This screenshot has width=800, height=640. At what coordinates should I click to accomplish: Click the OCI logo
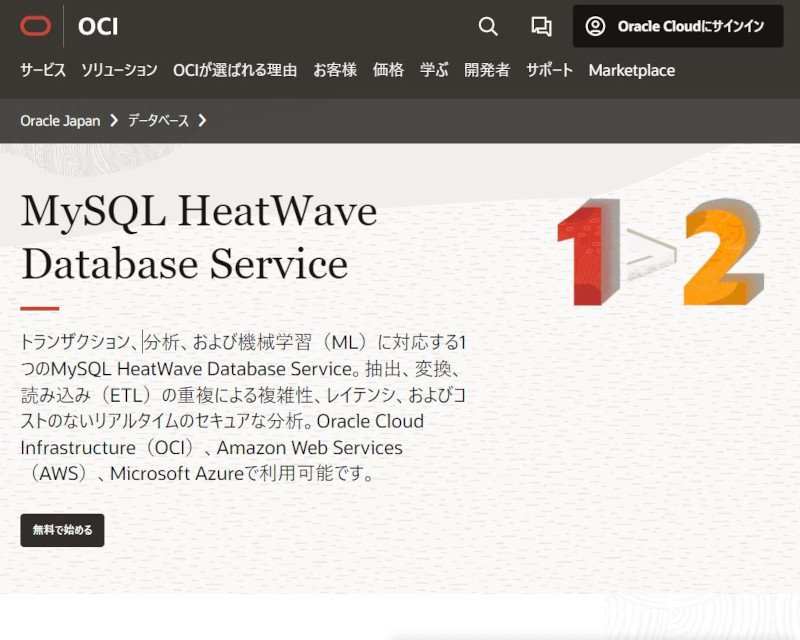[x=98, y=27]
